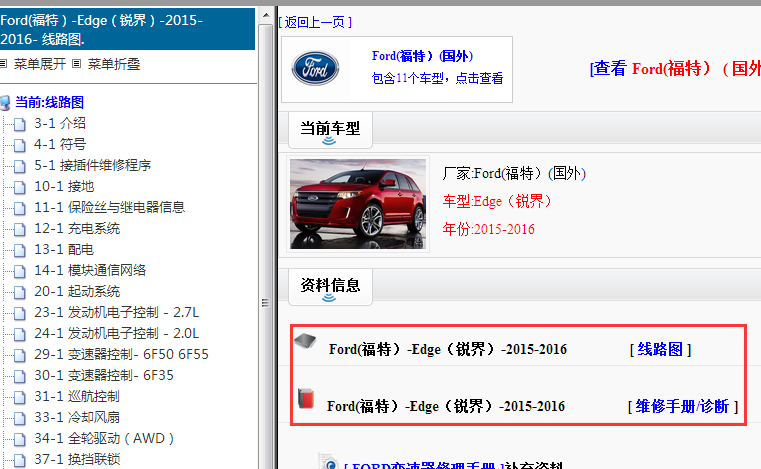Select 29-1 变速器控制- 6F50 6F55

121,354
